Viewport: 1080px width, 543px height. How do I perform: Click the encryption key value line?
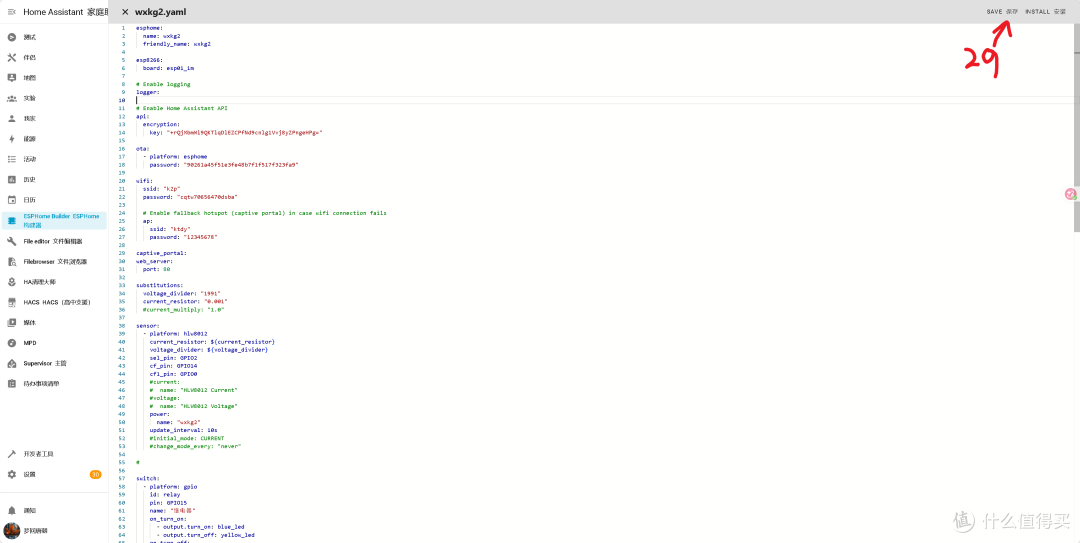[x=236, y=132]
